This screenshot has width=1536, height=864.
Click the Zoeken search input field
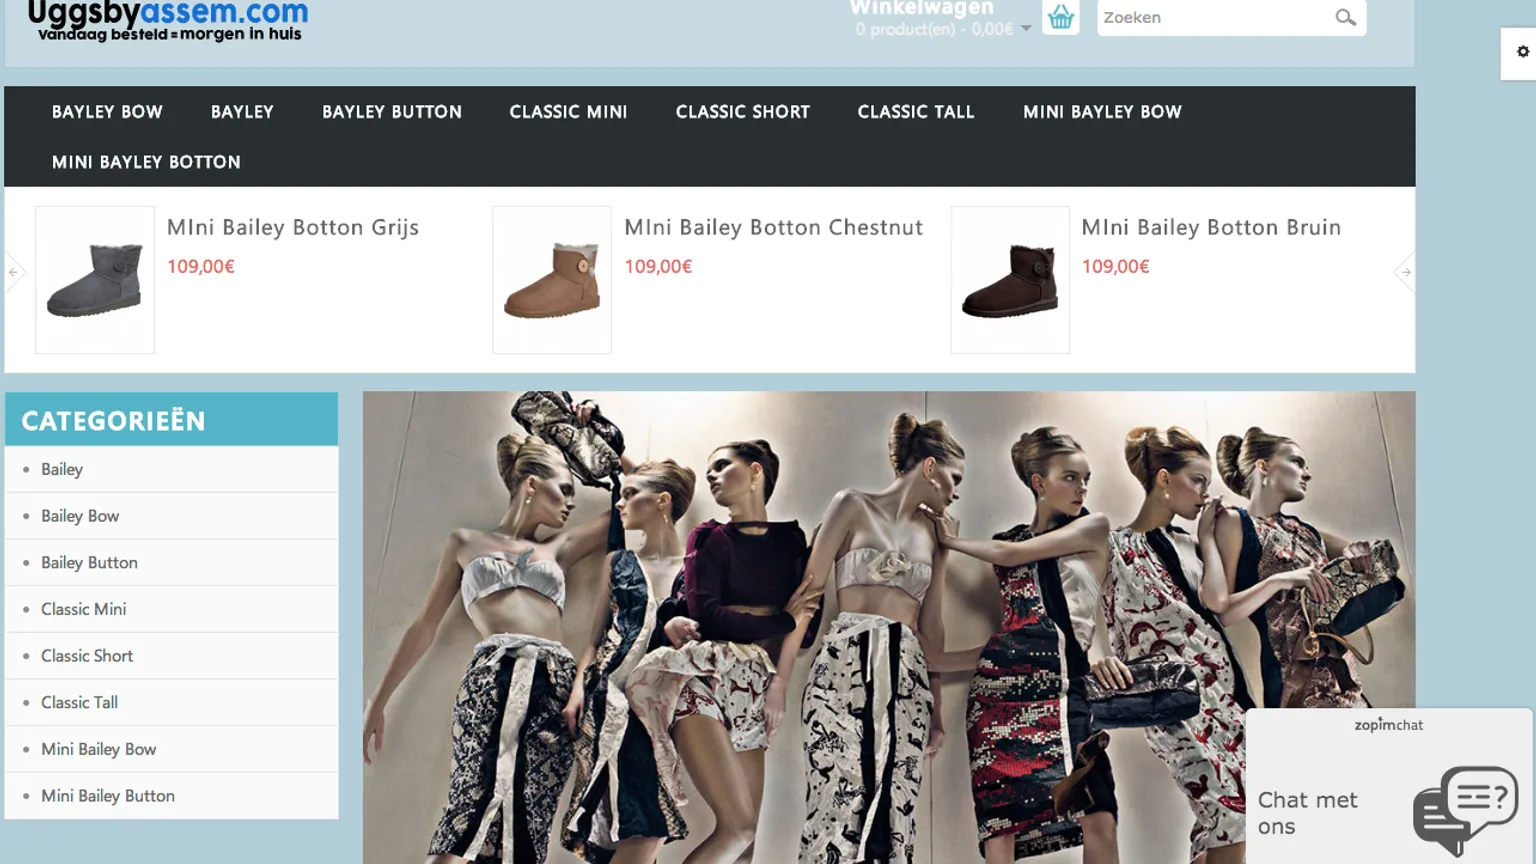coord(1212,18)
